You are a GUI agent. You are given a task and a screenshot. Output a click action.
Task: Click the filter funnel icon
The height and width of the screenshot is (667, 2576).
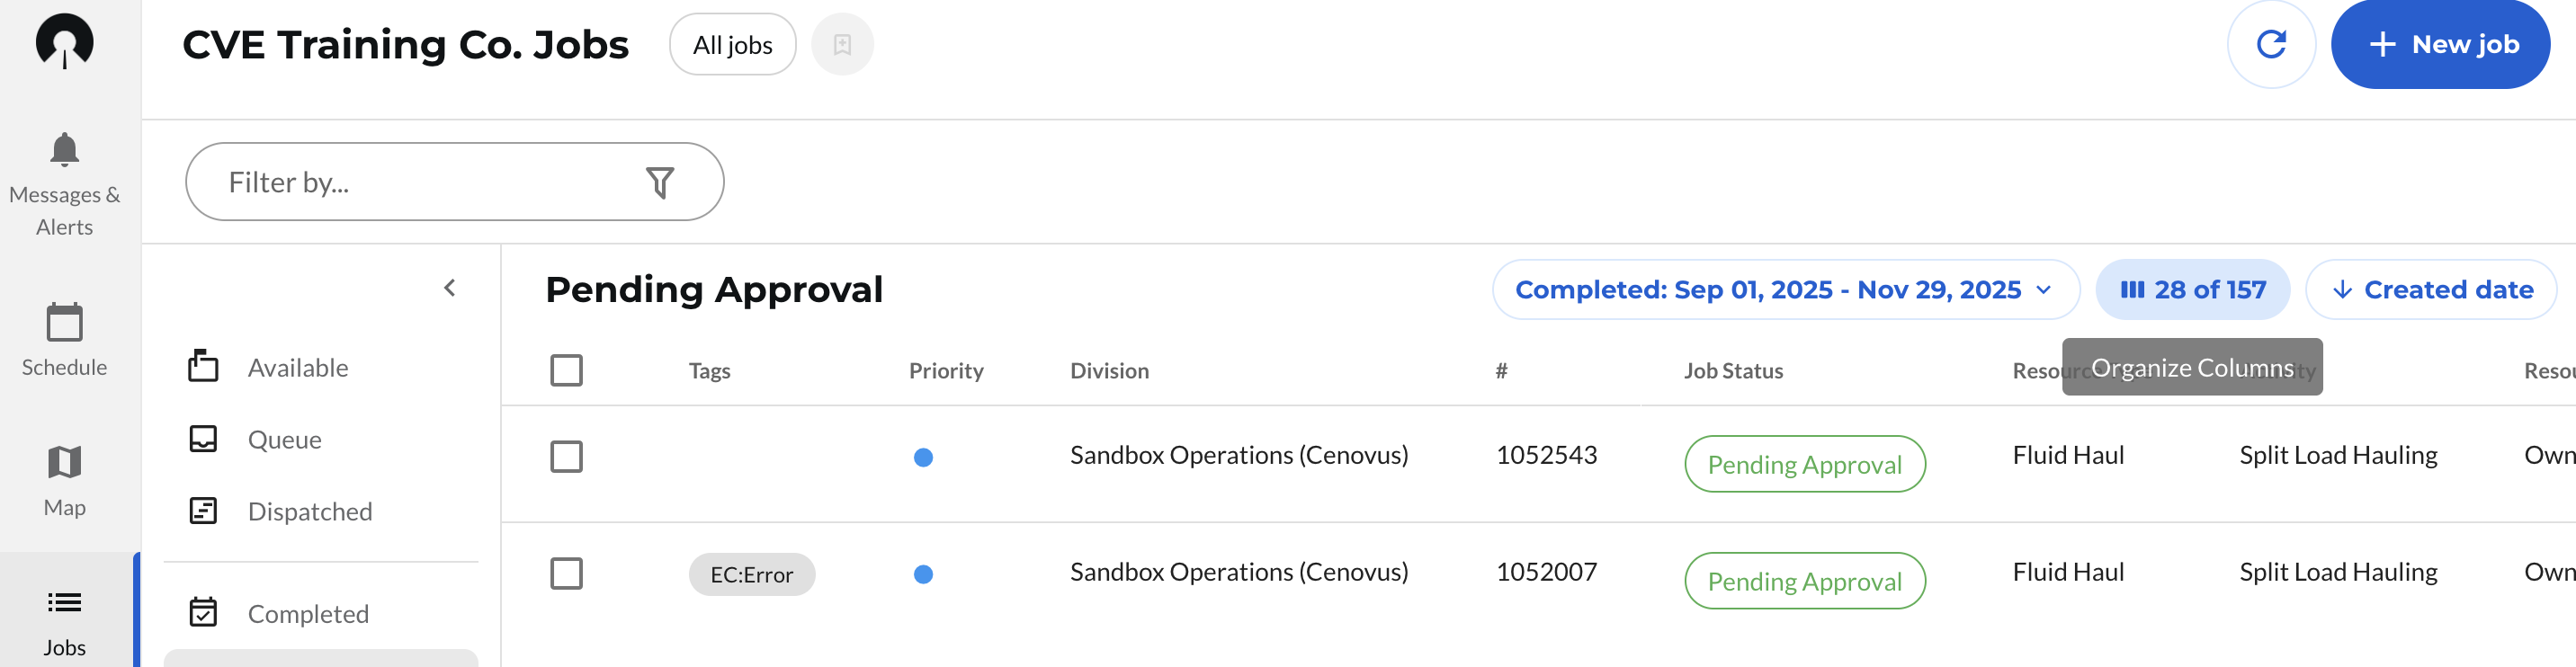[660, 182]
